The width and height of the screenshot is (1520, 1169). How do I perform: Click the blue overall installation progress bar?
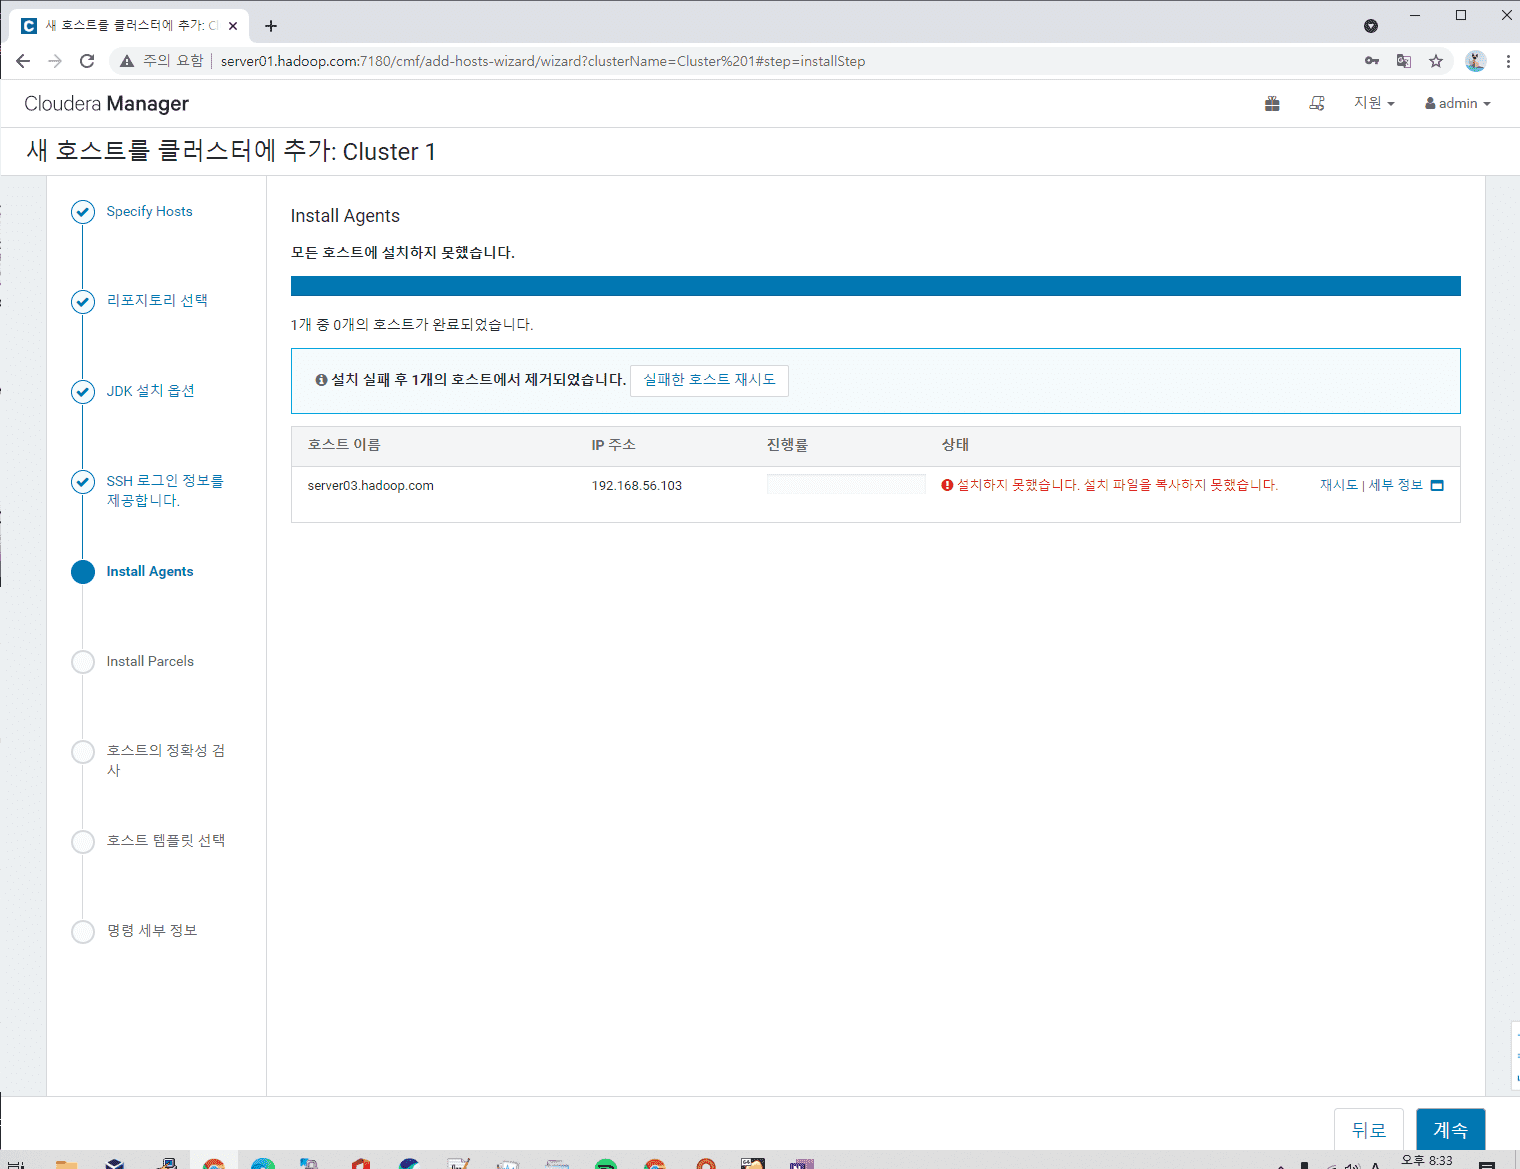coord(875,286)
